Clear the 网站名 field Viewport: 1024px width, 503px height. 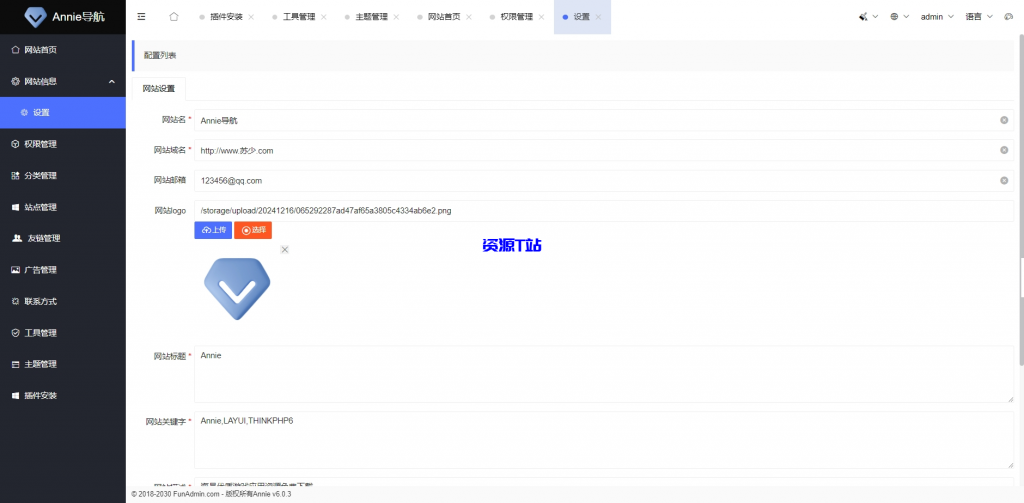(1004, 120)
